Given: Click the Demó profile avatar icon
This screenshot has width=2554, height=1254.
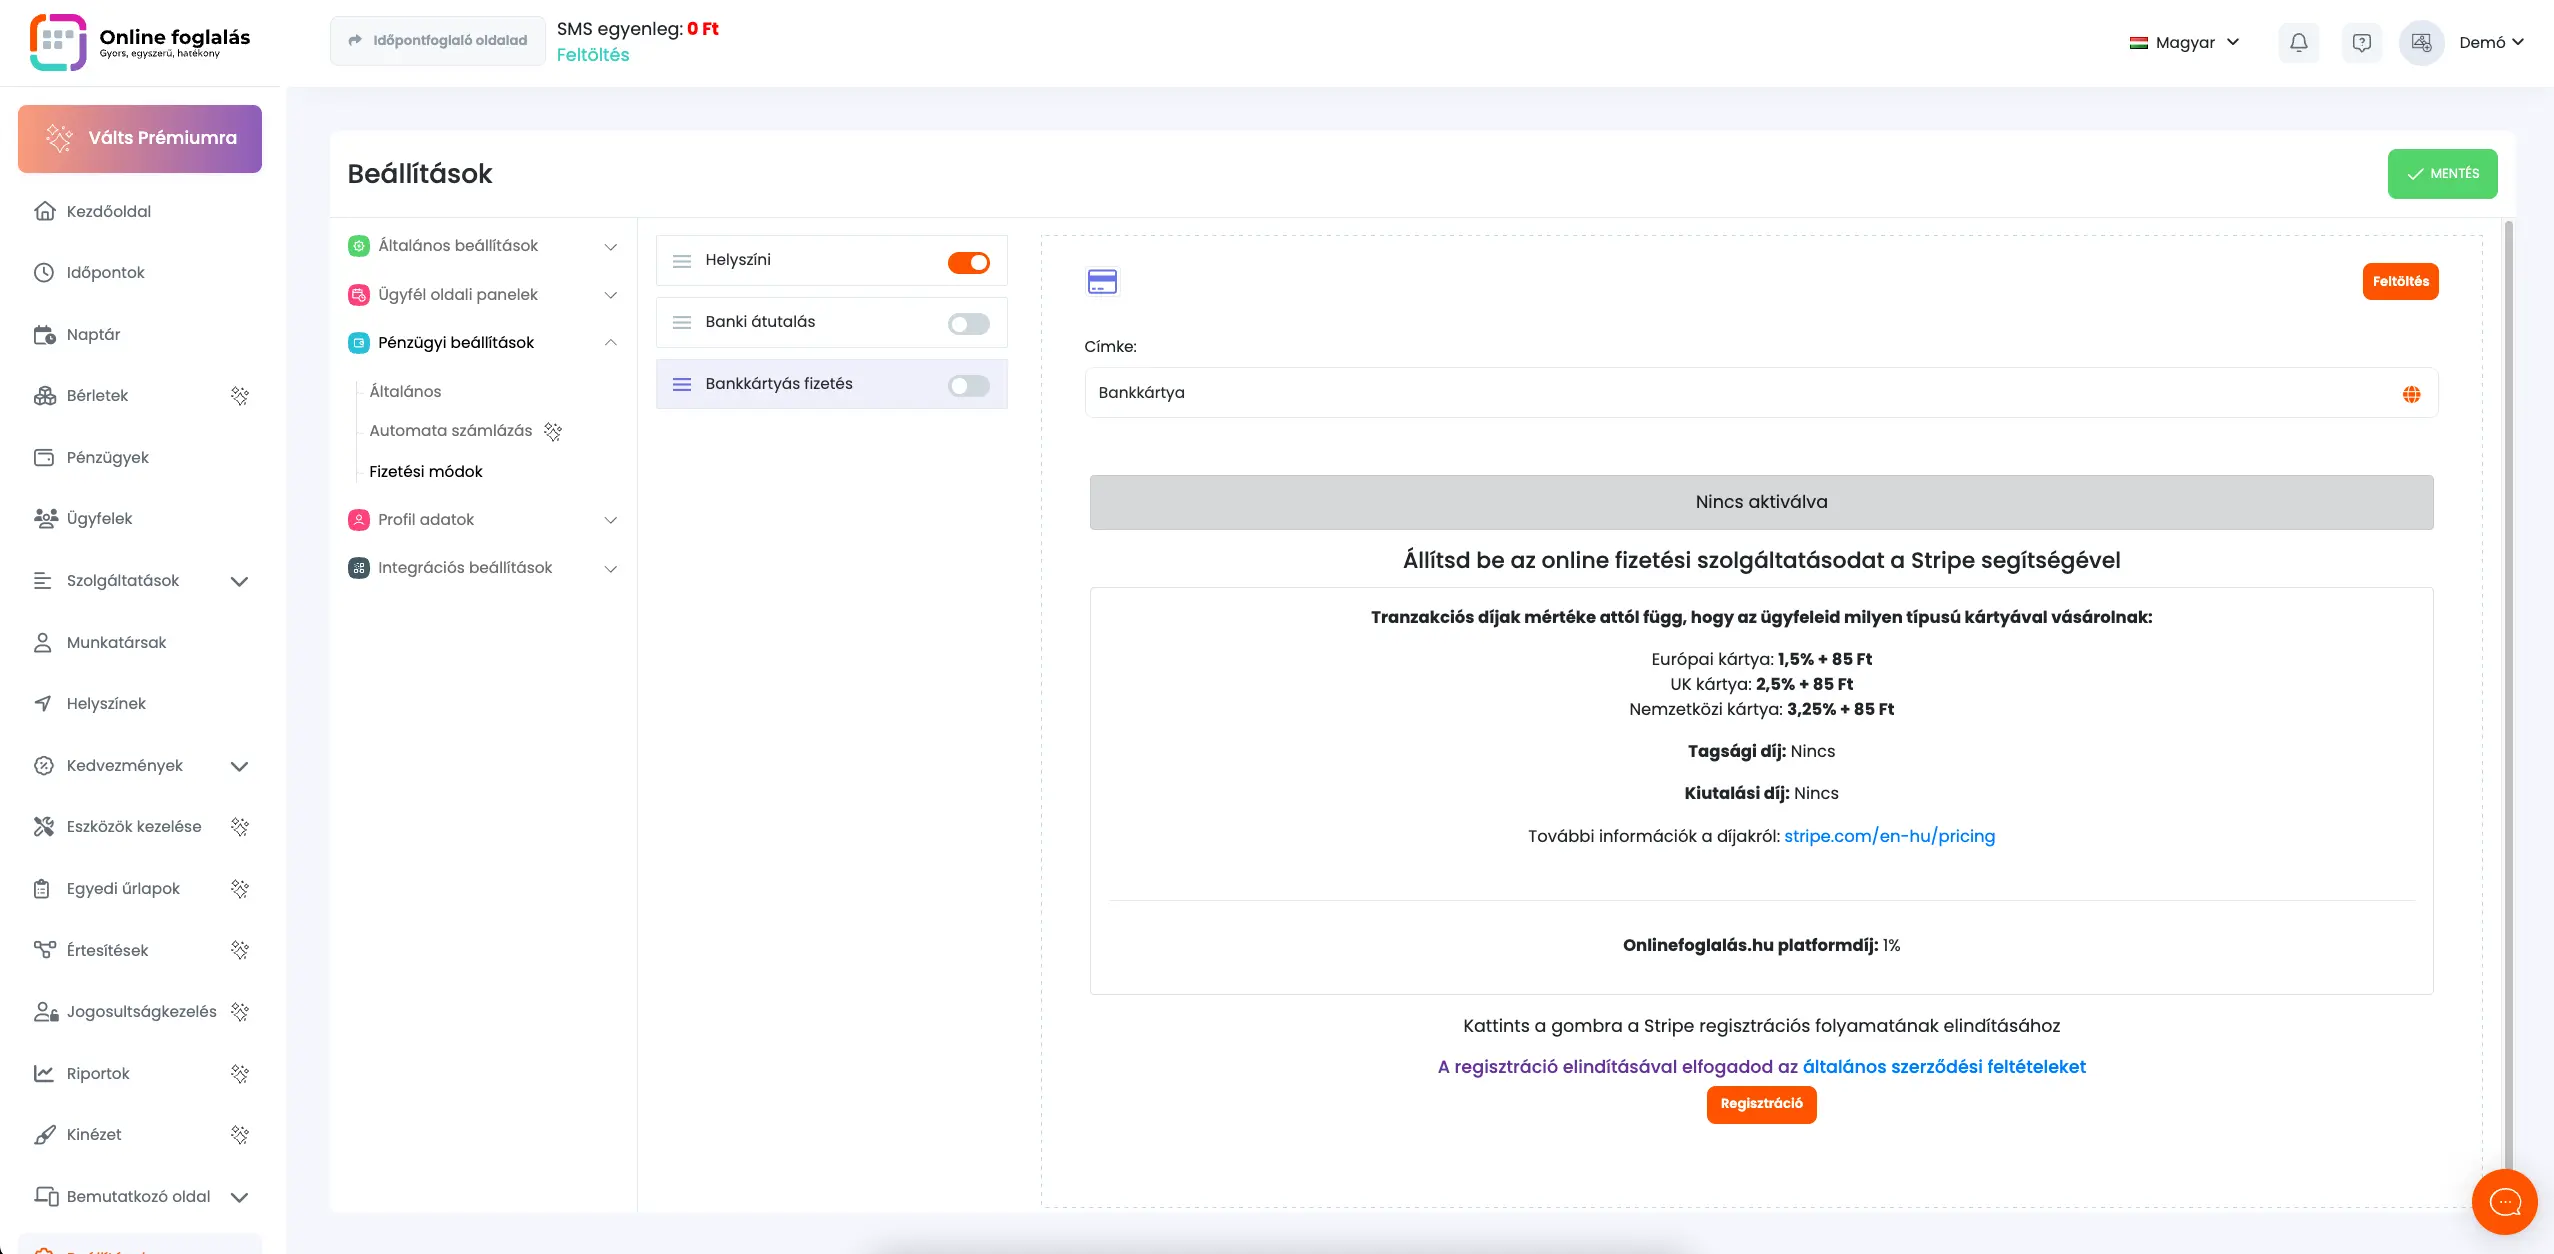Looking at the screenshot, I should tap(2421, 42).
